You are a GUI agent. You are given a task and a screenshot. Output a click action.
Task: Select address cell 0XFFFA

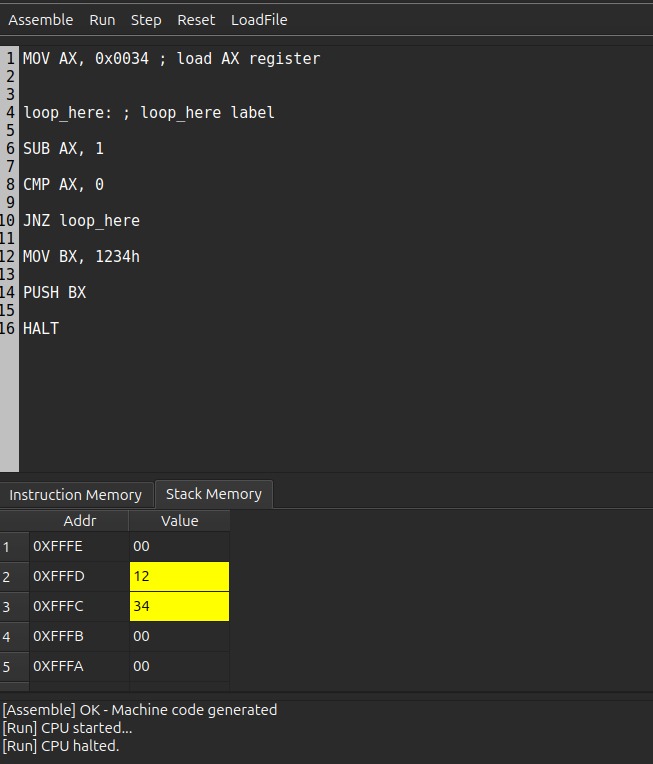[x=79, y=666]
